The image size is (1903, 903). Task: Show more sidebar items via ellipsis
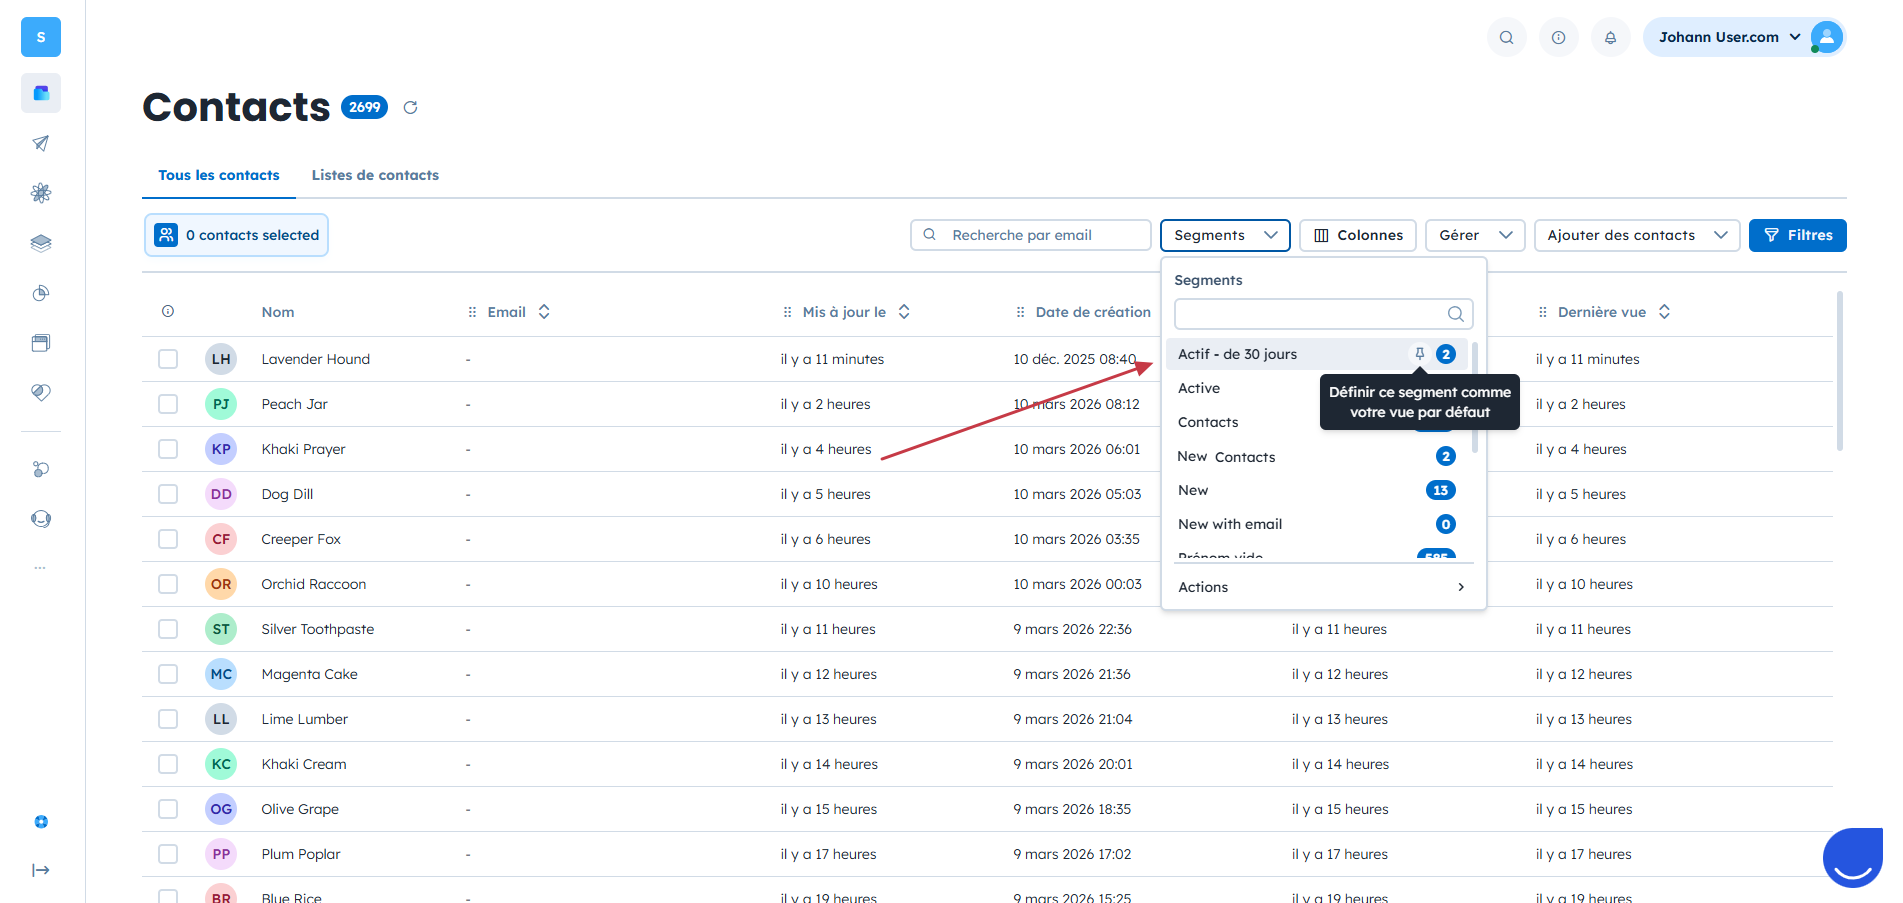tap(40, 568)
